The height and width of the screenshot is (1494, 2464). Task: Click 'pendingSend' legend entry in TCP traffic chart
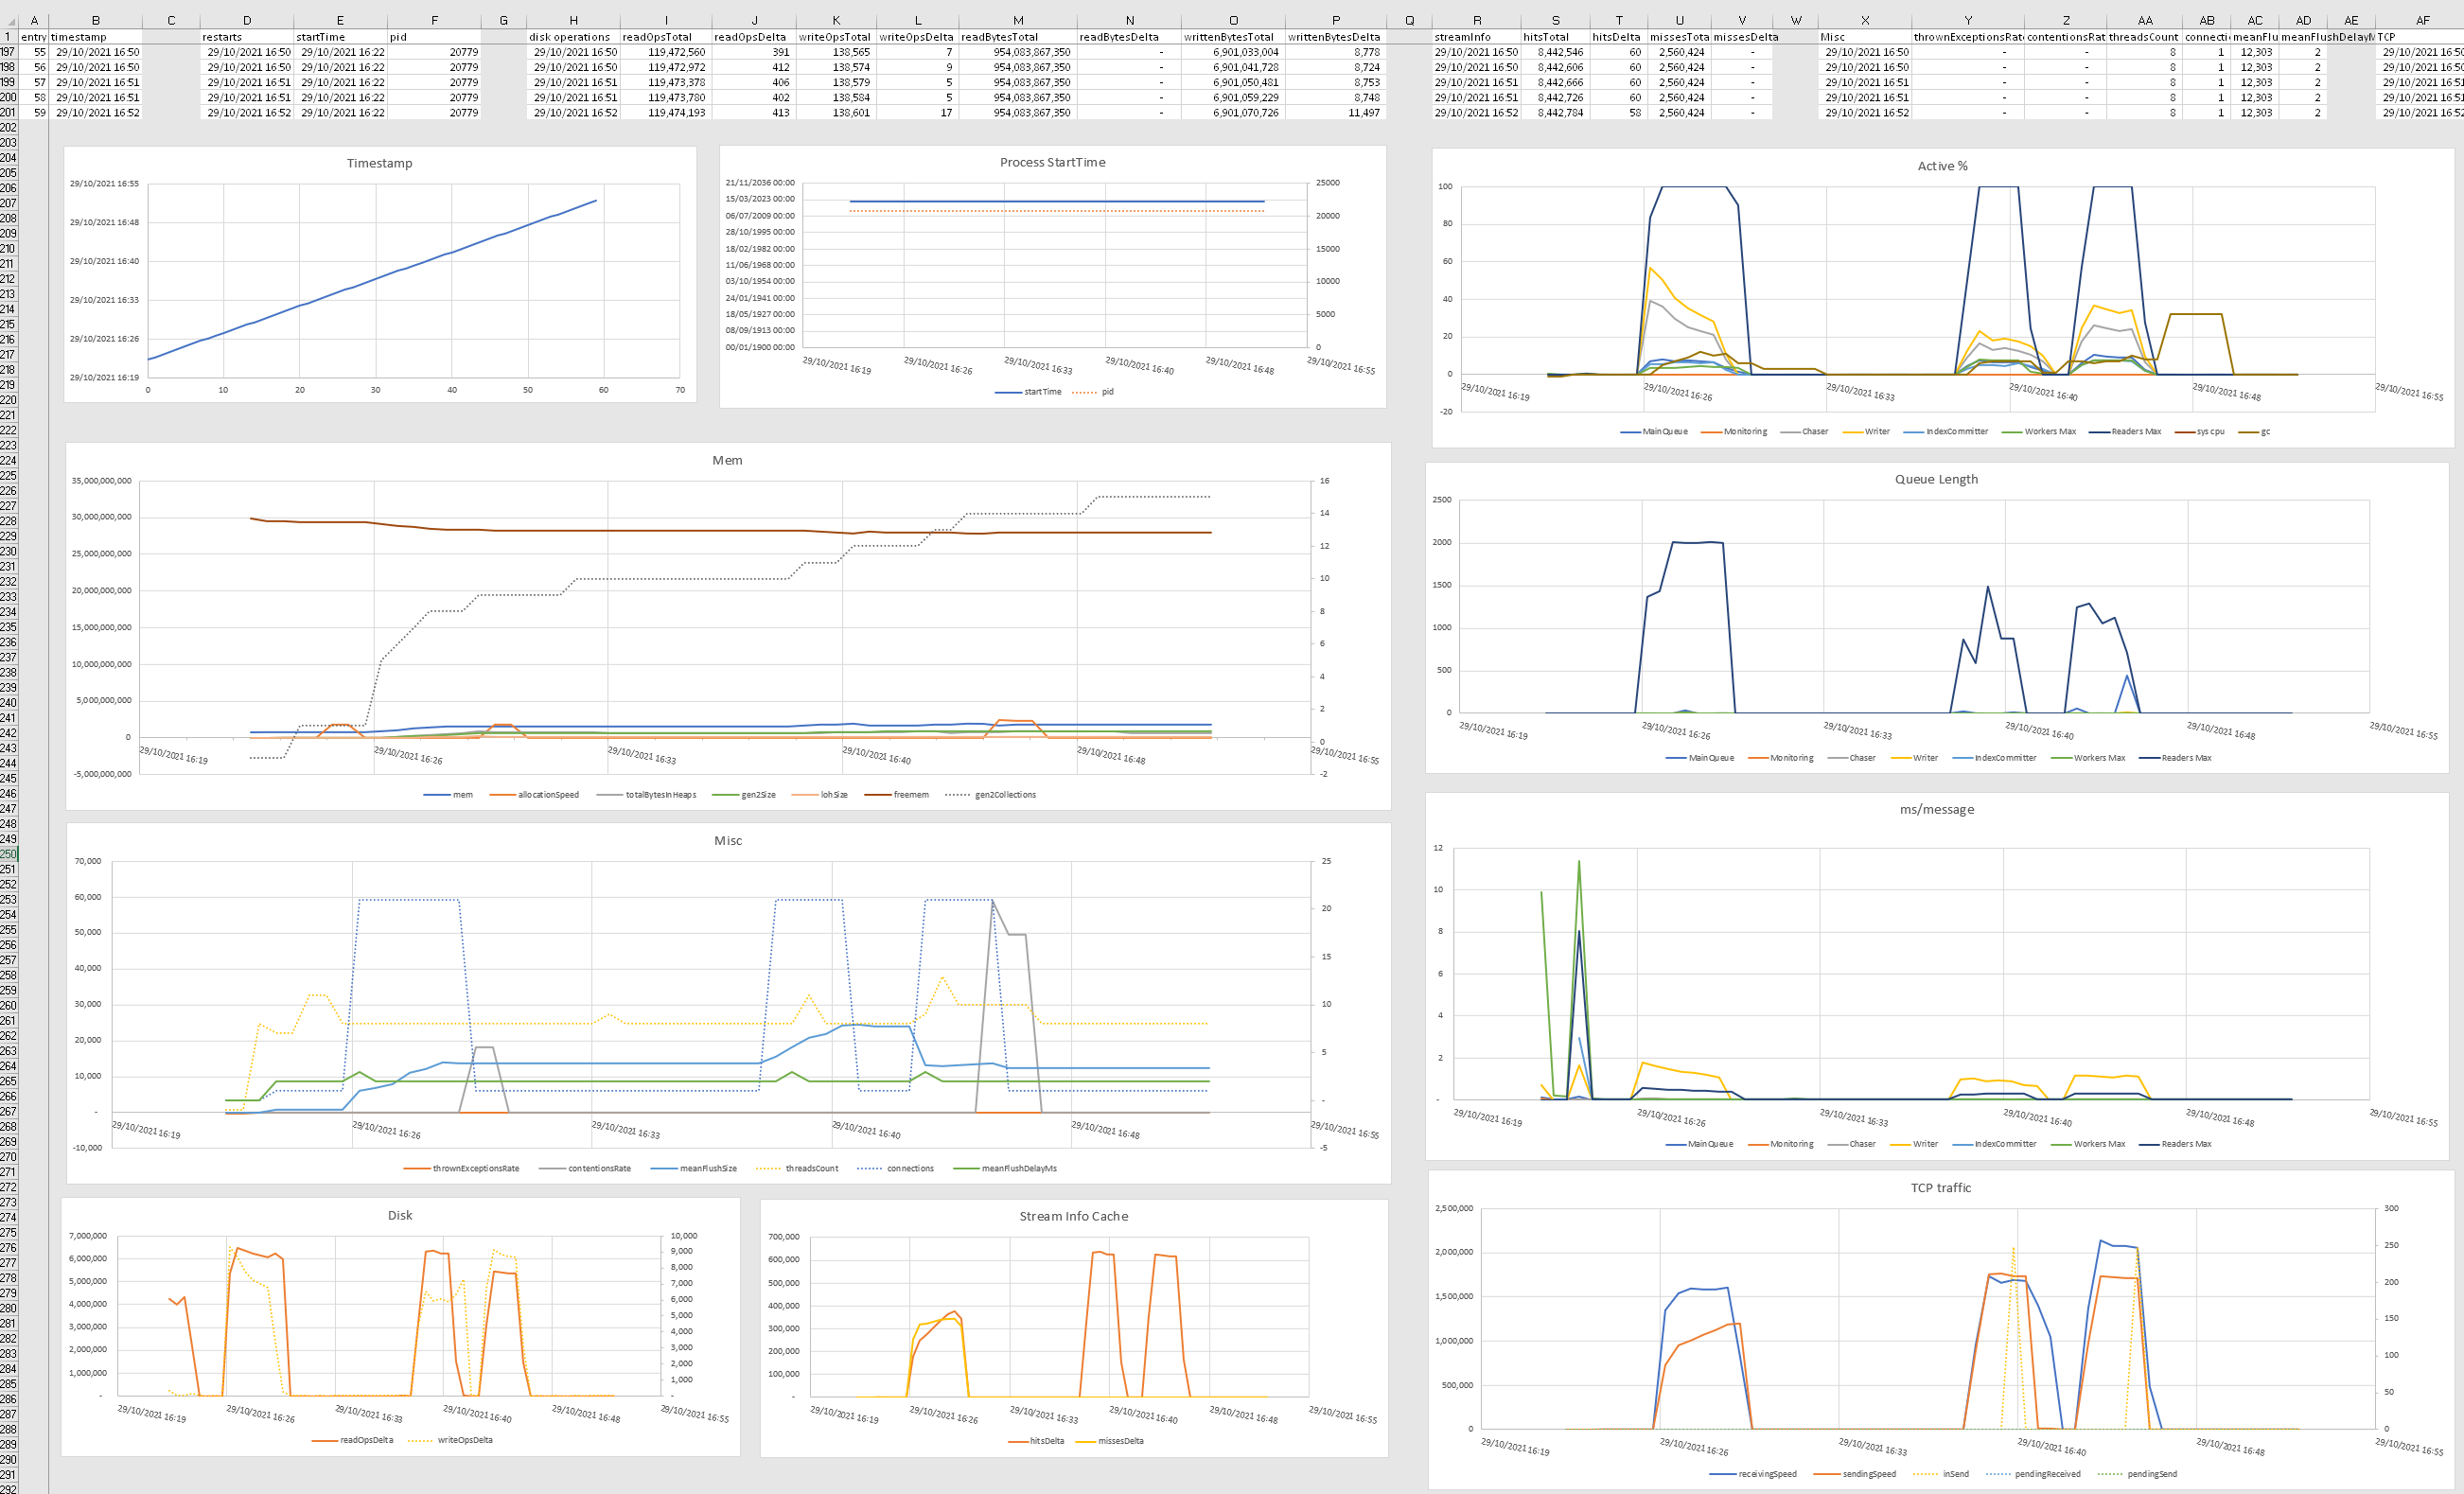click(x=2136, y=1474)
